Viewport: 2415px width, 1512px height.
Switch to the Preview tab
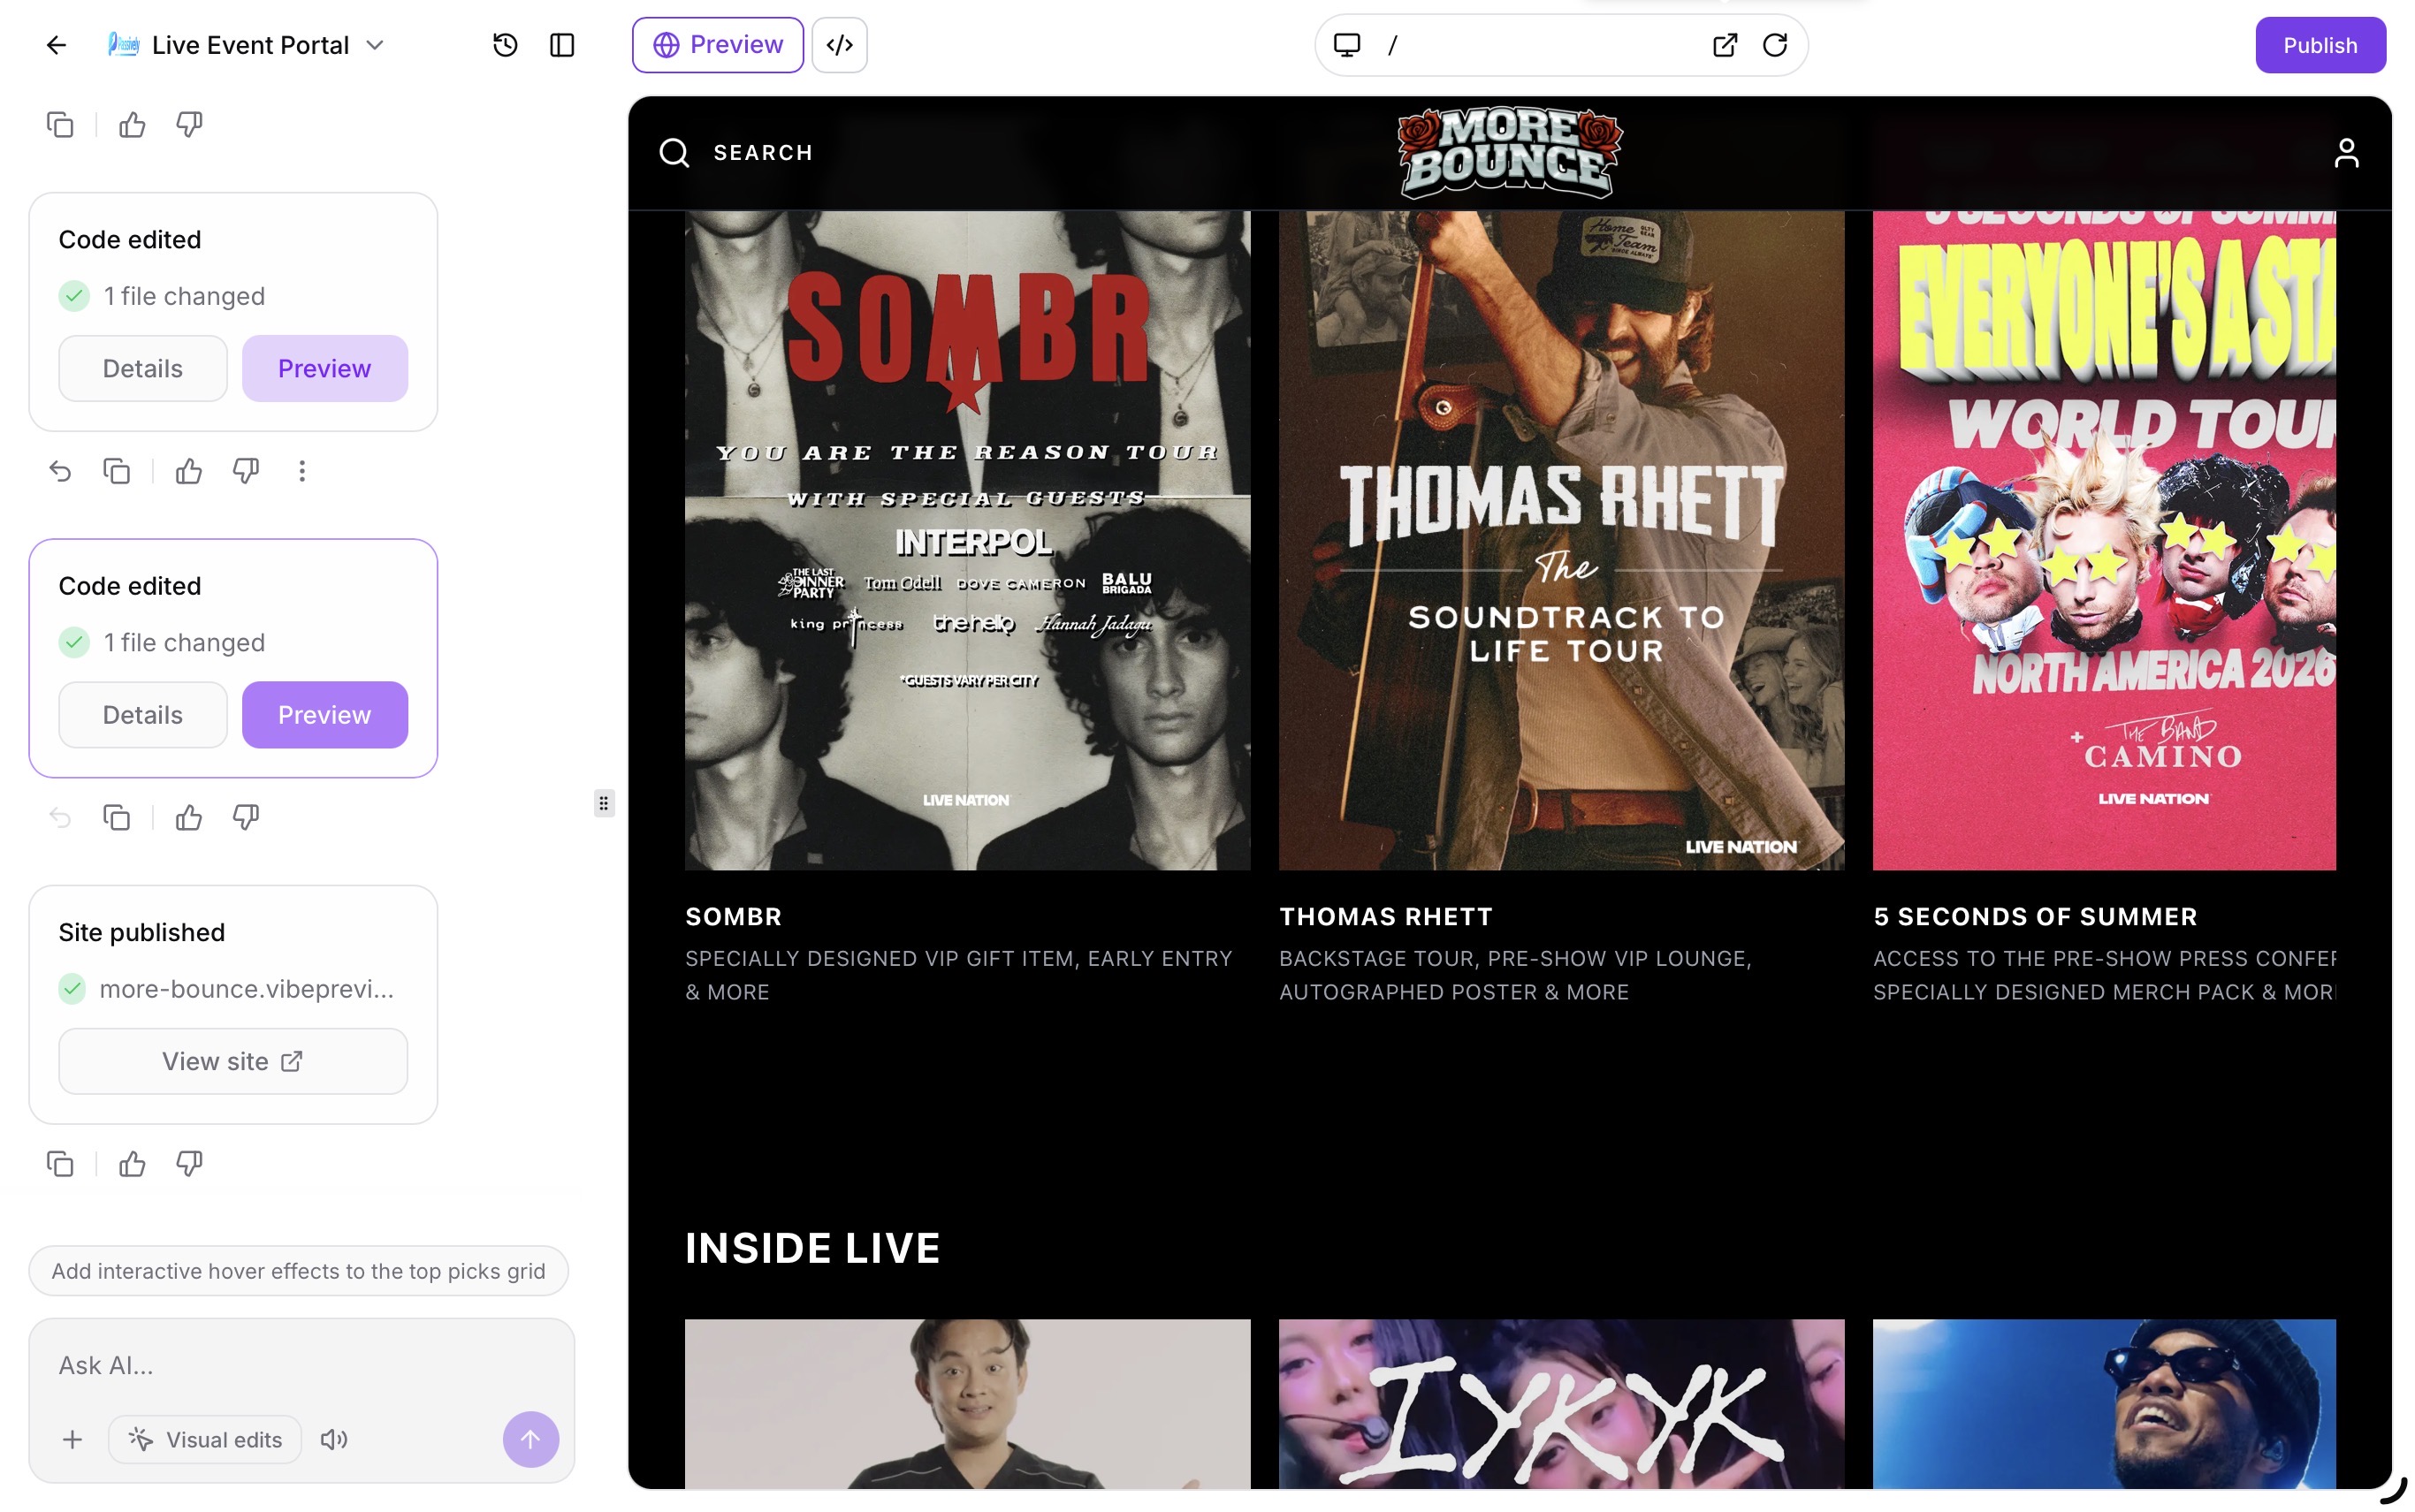point(717,45)
